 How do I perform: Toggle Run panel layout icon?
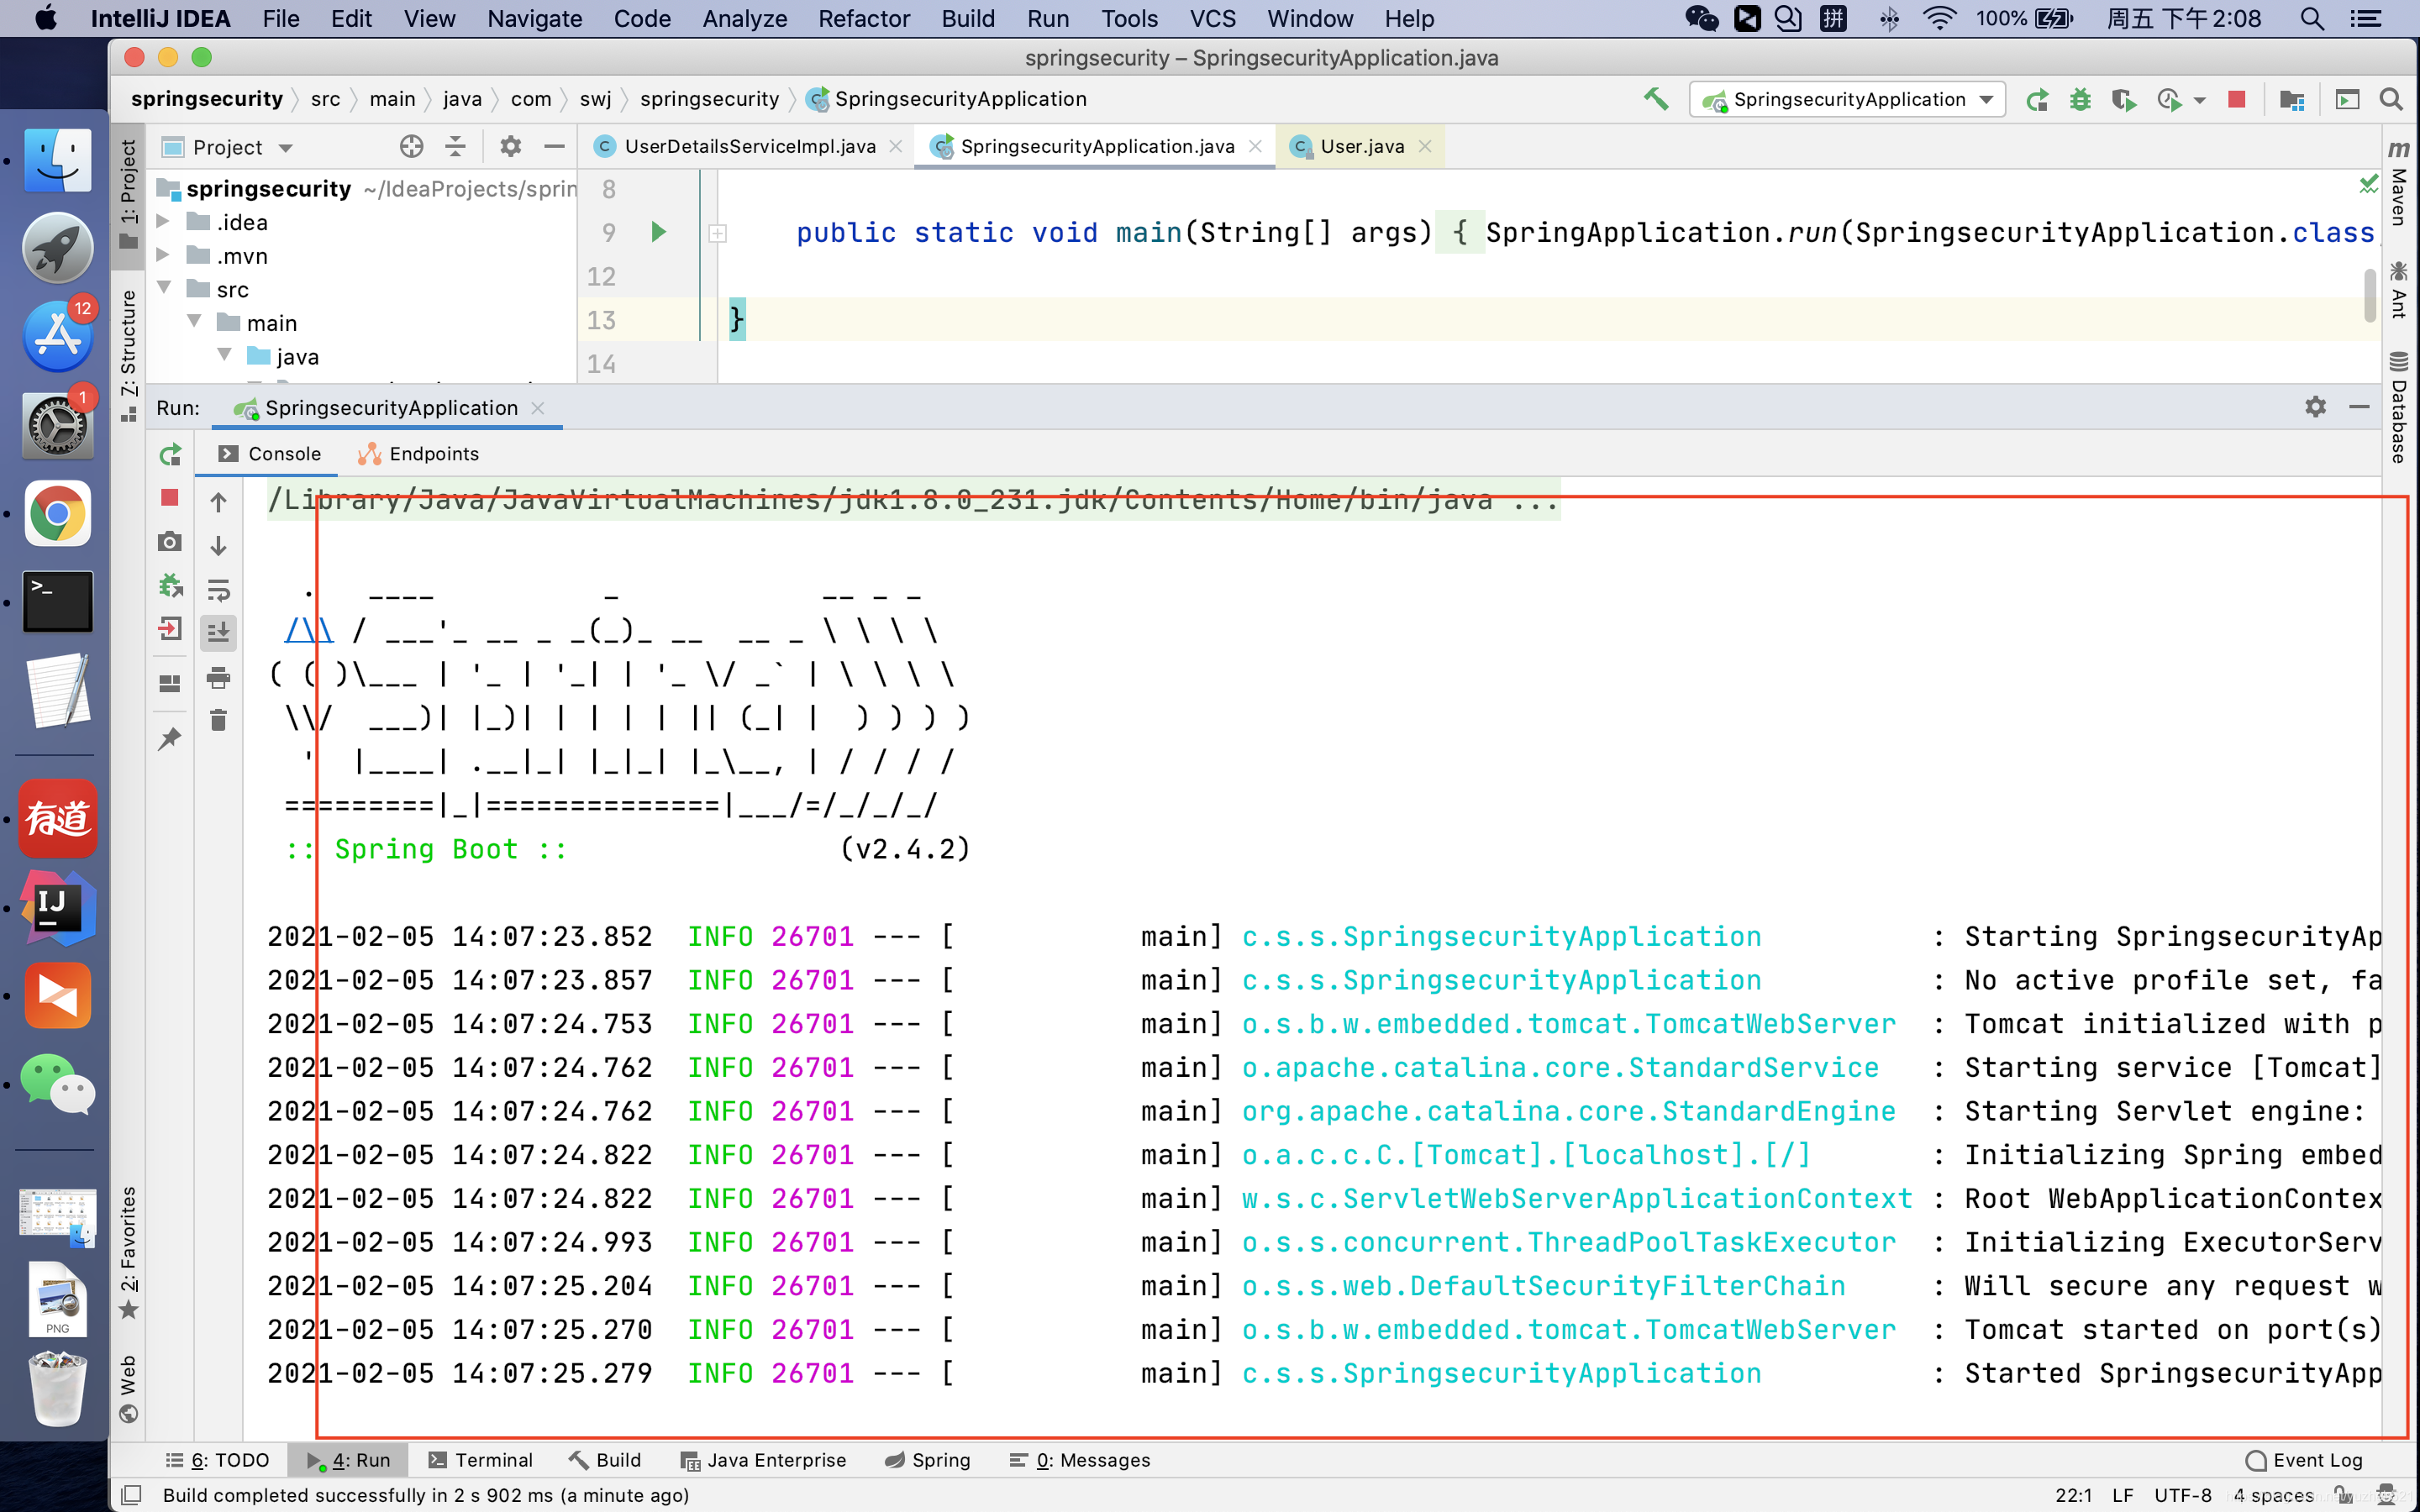[170, 683]
